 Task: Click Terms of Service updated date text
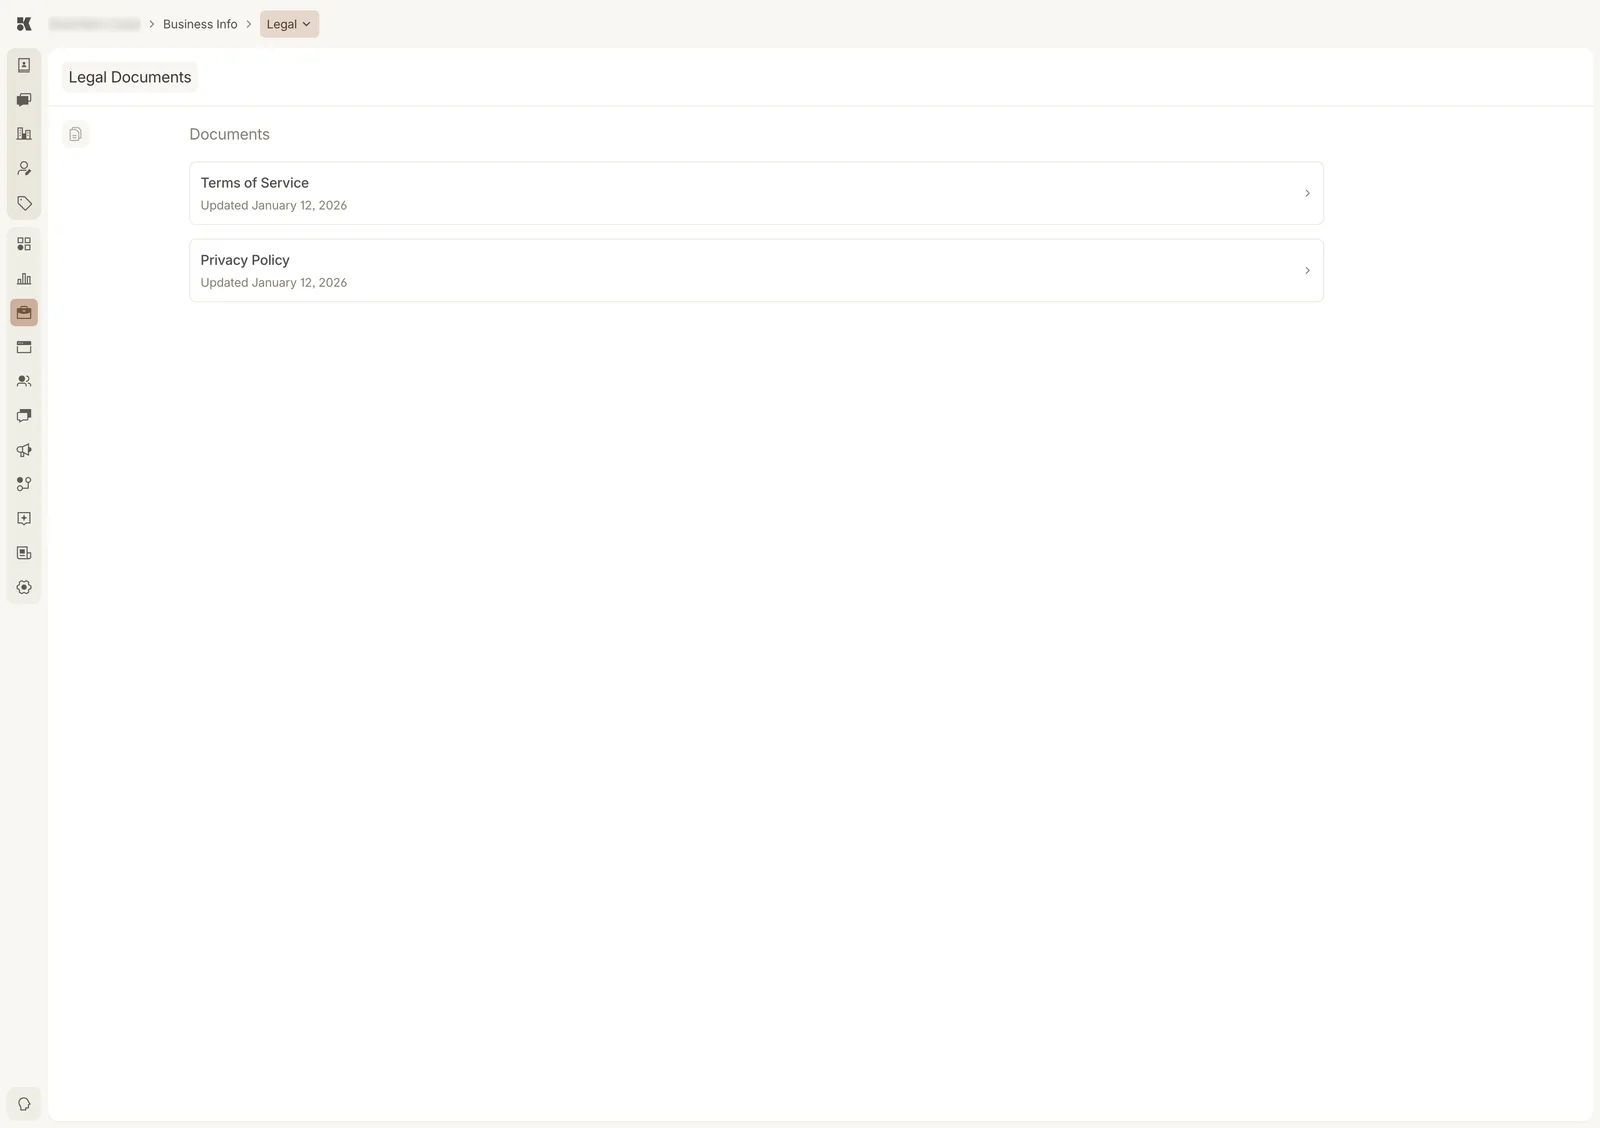point(274,205)
